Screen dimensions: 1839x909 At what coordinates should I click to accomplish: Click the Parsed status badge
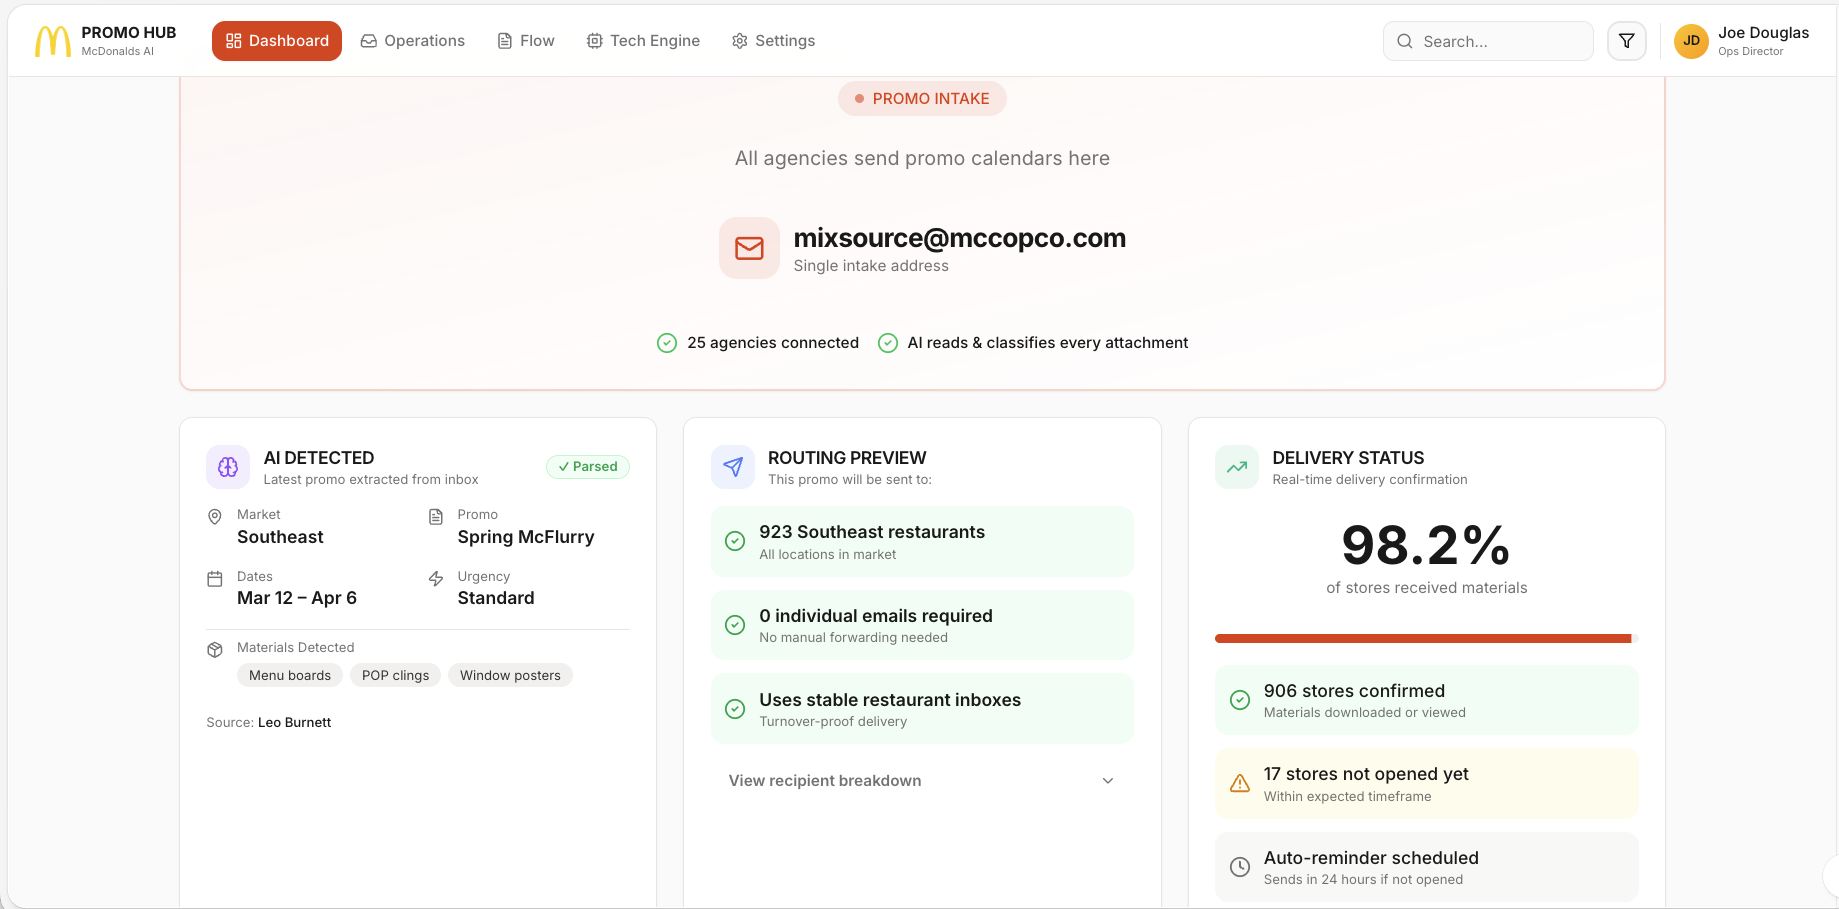pos(588,467)
